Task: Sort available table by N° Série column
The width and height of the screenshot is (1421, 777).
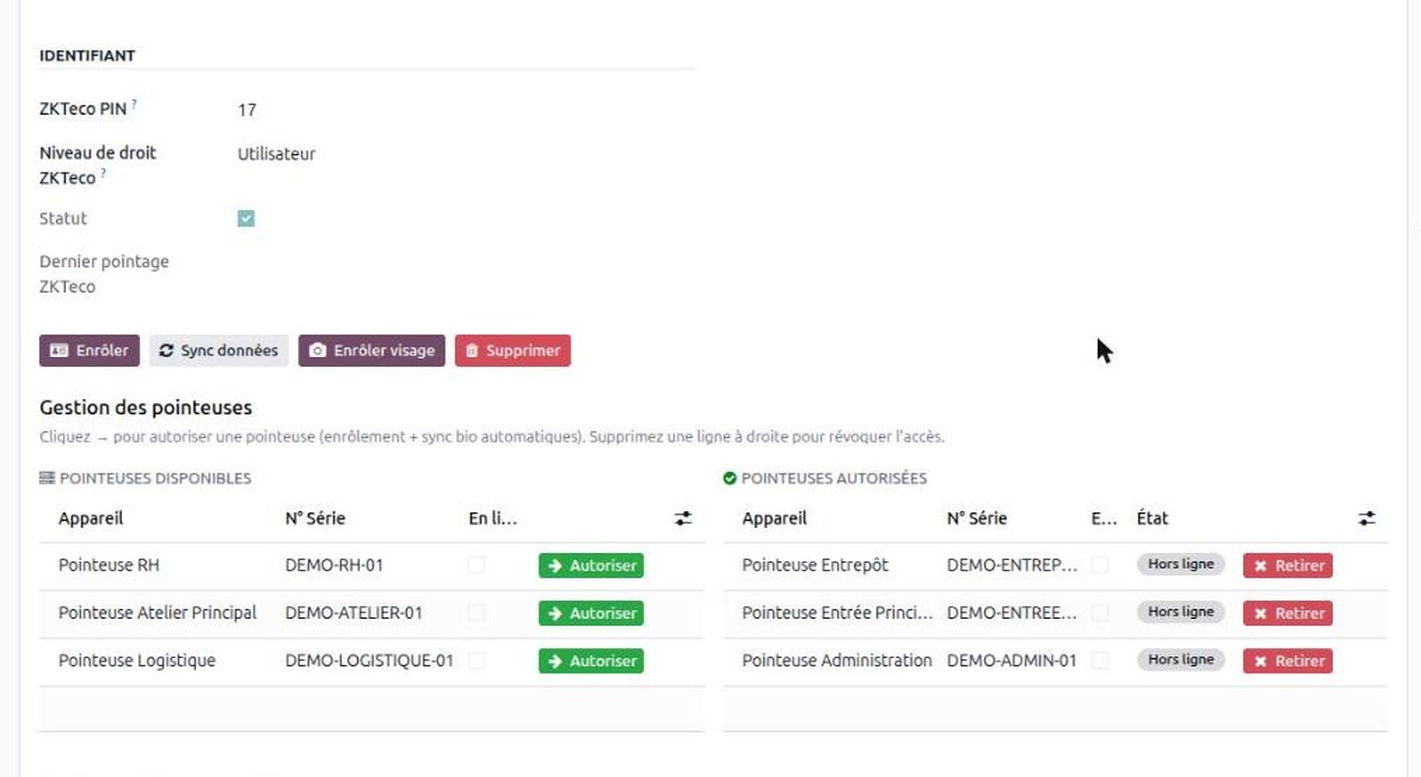Action: 315,518
